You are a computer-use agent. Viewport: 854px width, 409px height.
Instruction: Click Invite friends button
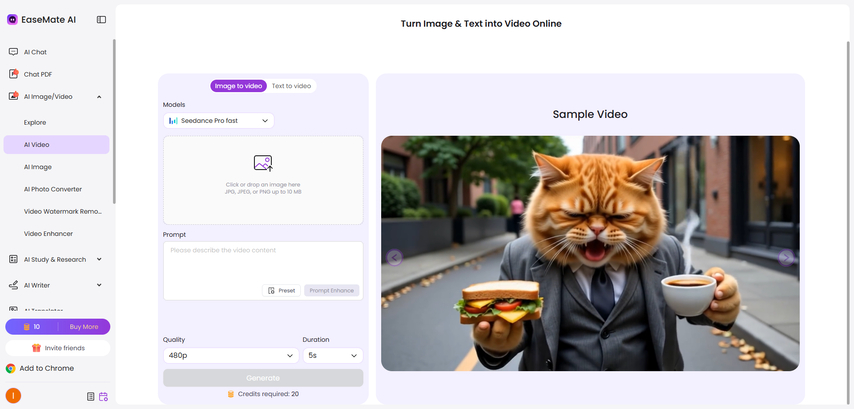coord(58,348)
